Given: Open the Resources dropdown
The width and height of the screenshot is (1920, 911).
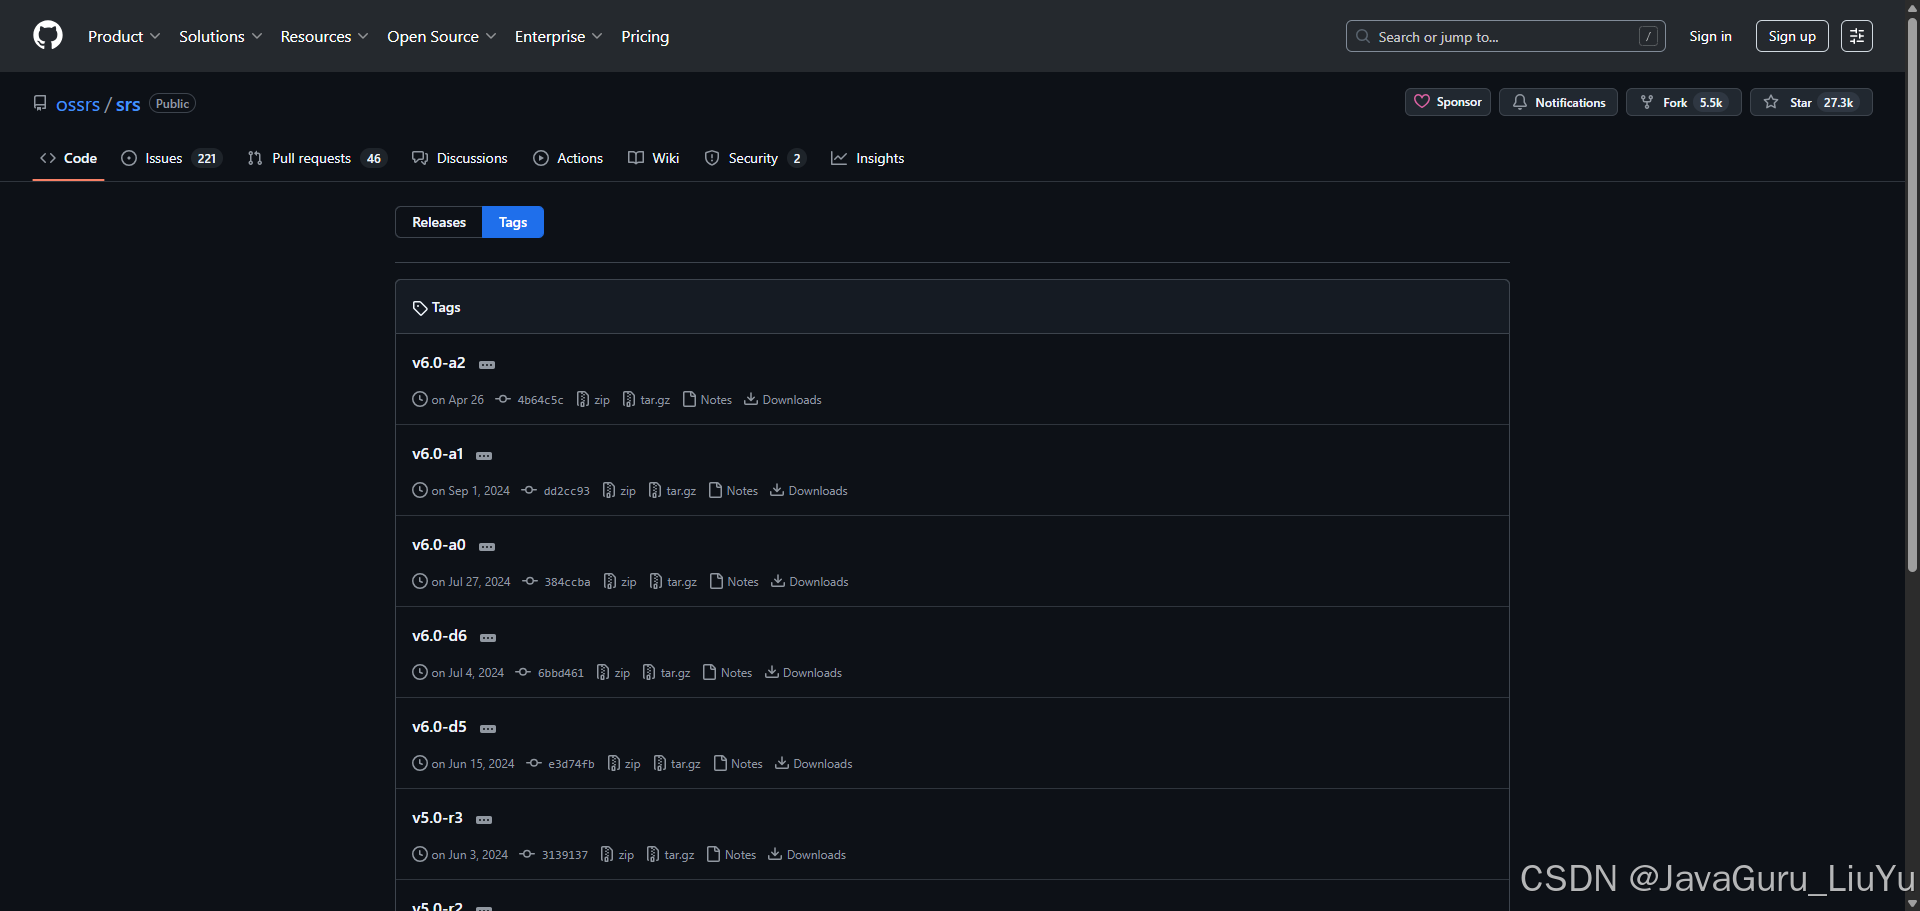Looking at the screenshot, I should (x=324, y=37).
